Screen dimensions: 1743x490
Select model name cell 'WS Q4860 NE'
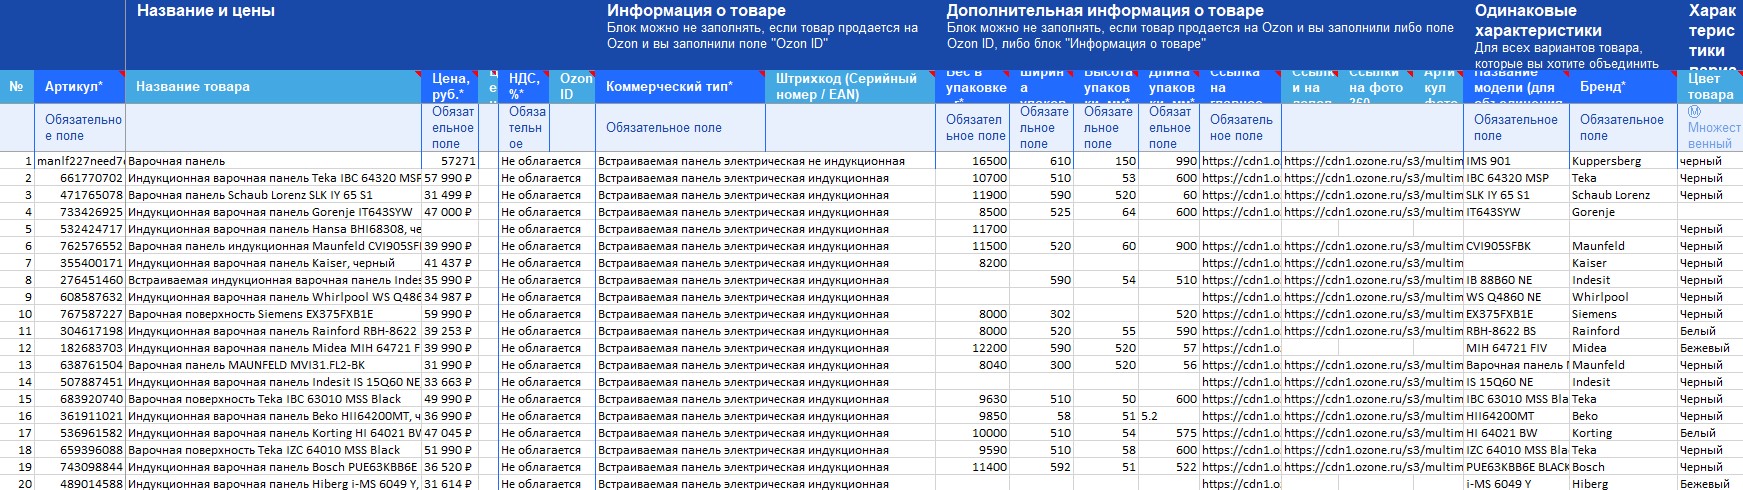click(x=1517, y=297)
